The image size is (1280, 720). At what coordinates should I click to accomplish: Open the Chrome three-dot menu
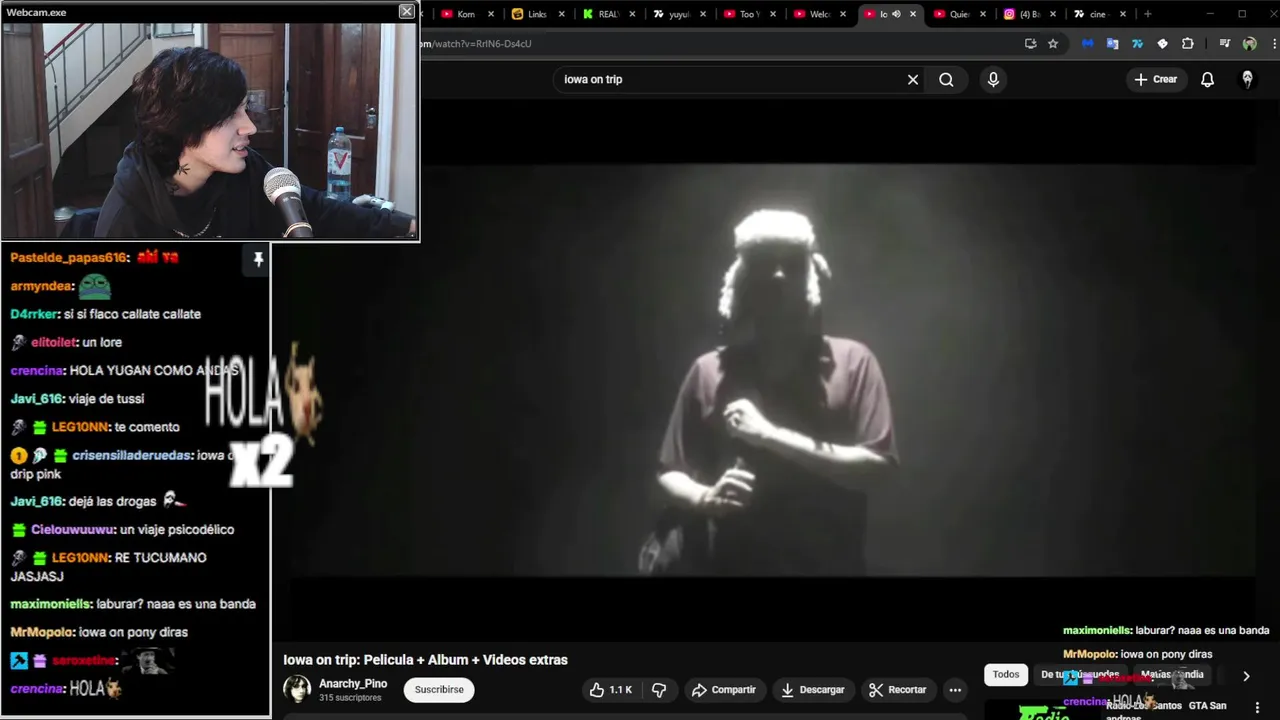[1274, 44]
